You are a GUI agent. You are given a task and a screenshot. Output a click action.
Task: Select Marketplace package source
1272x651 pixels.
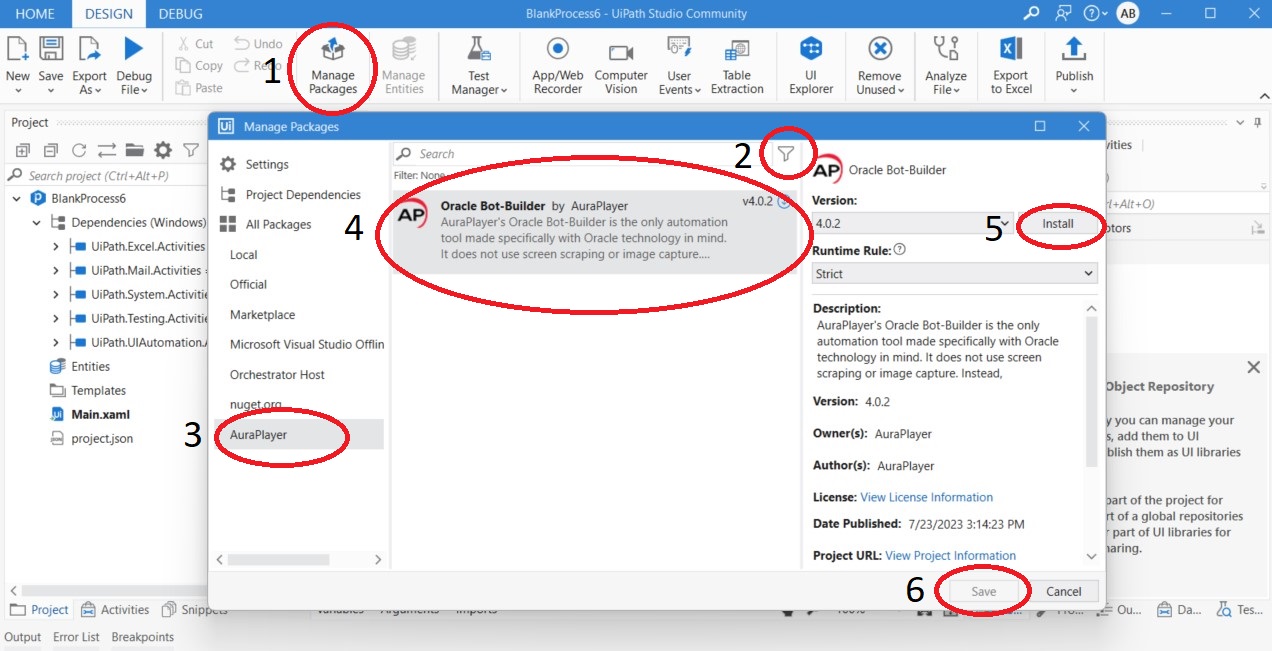[262, 315]
